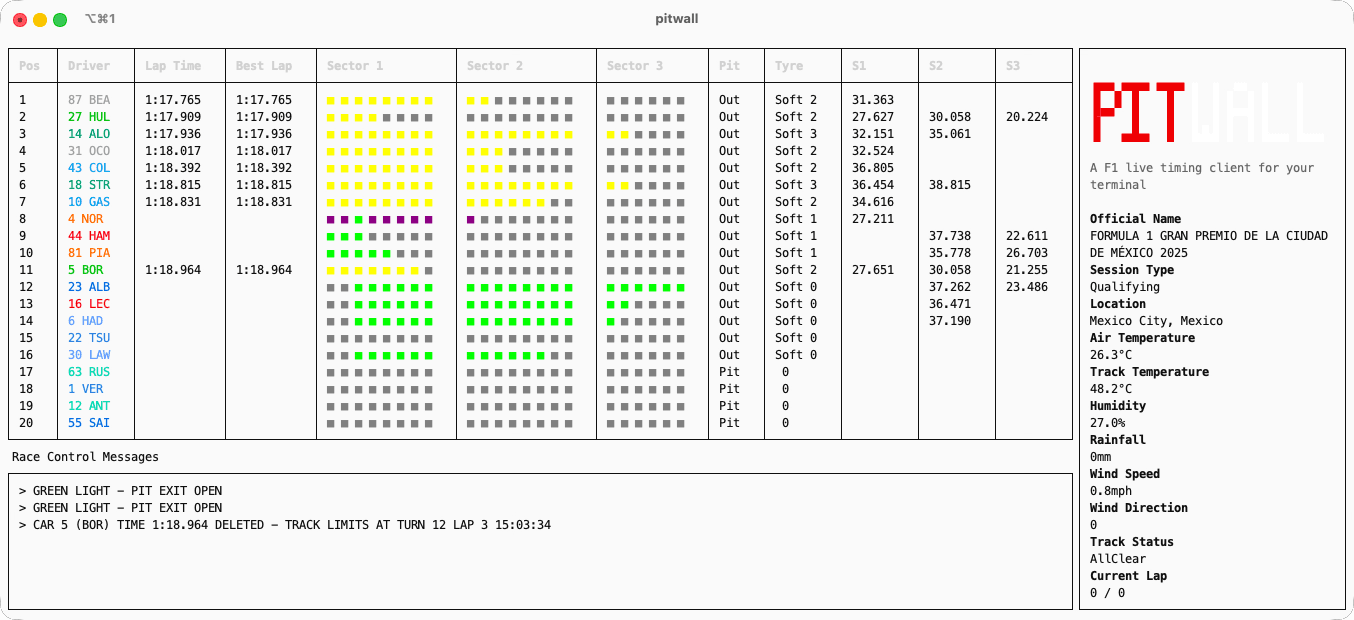1354x620 pixels.
Task: Click NOR's purple Sector 1 mini-sector square
Action: [x=330, y=219]
